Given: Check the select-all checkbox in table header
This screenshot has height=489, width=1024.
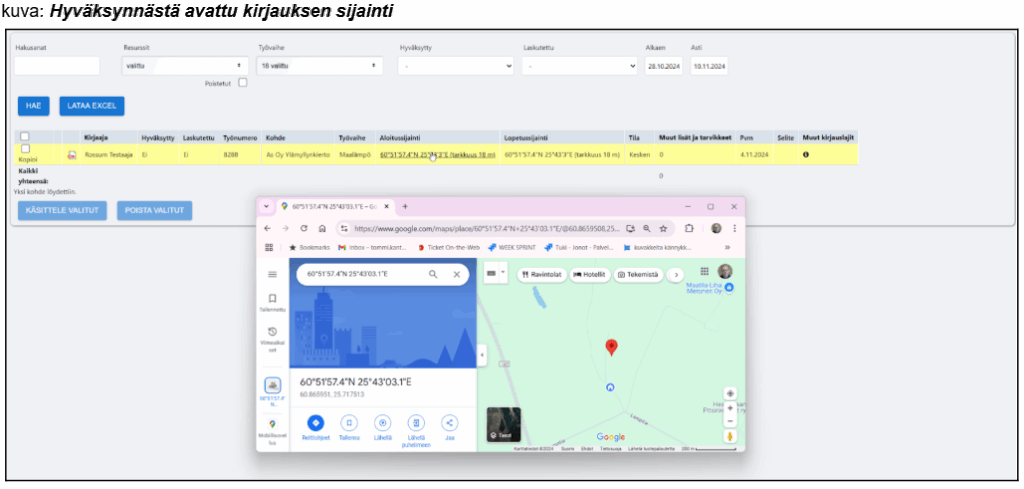Looking at the screenshot, I should 25,137.
